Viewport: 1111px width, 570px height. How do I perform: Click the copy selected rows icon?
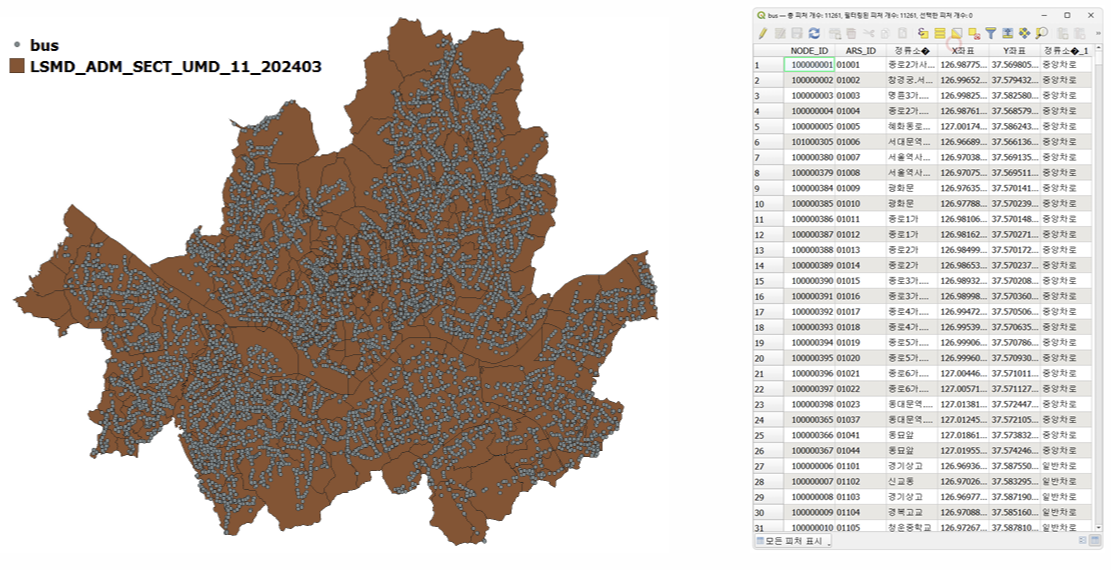tap(886, 33)
